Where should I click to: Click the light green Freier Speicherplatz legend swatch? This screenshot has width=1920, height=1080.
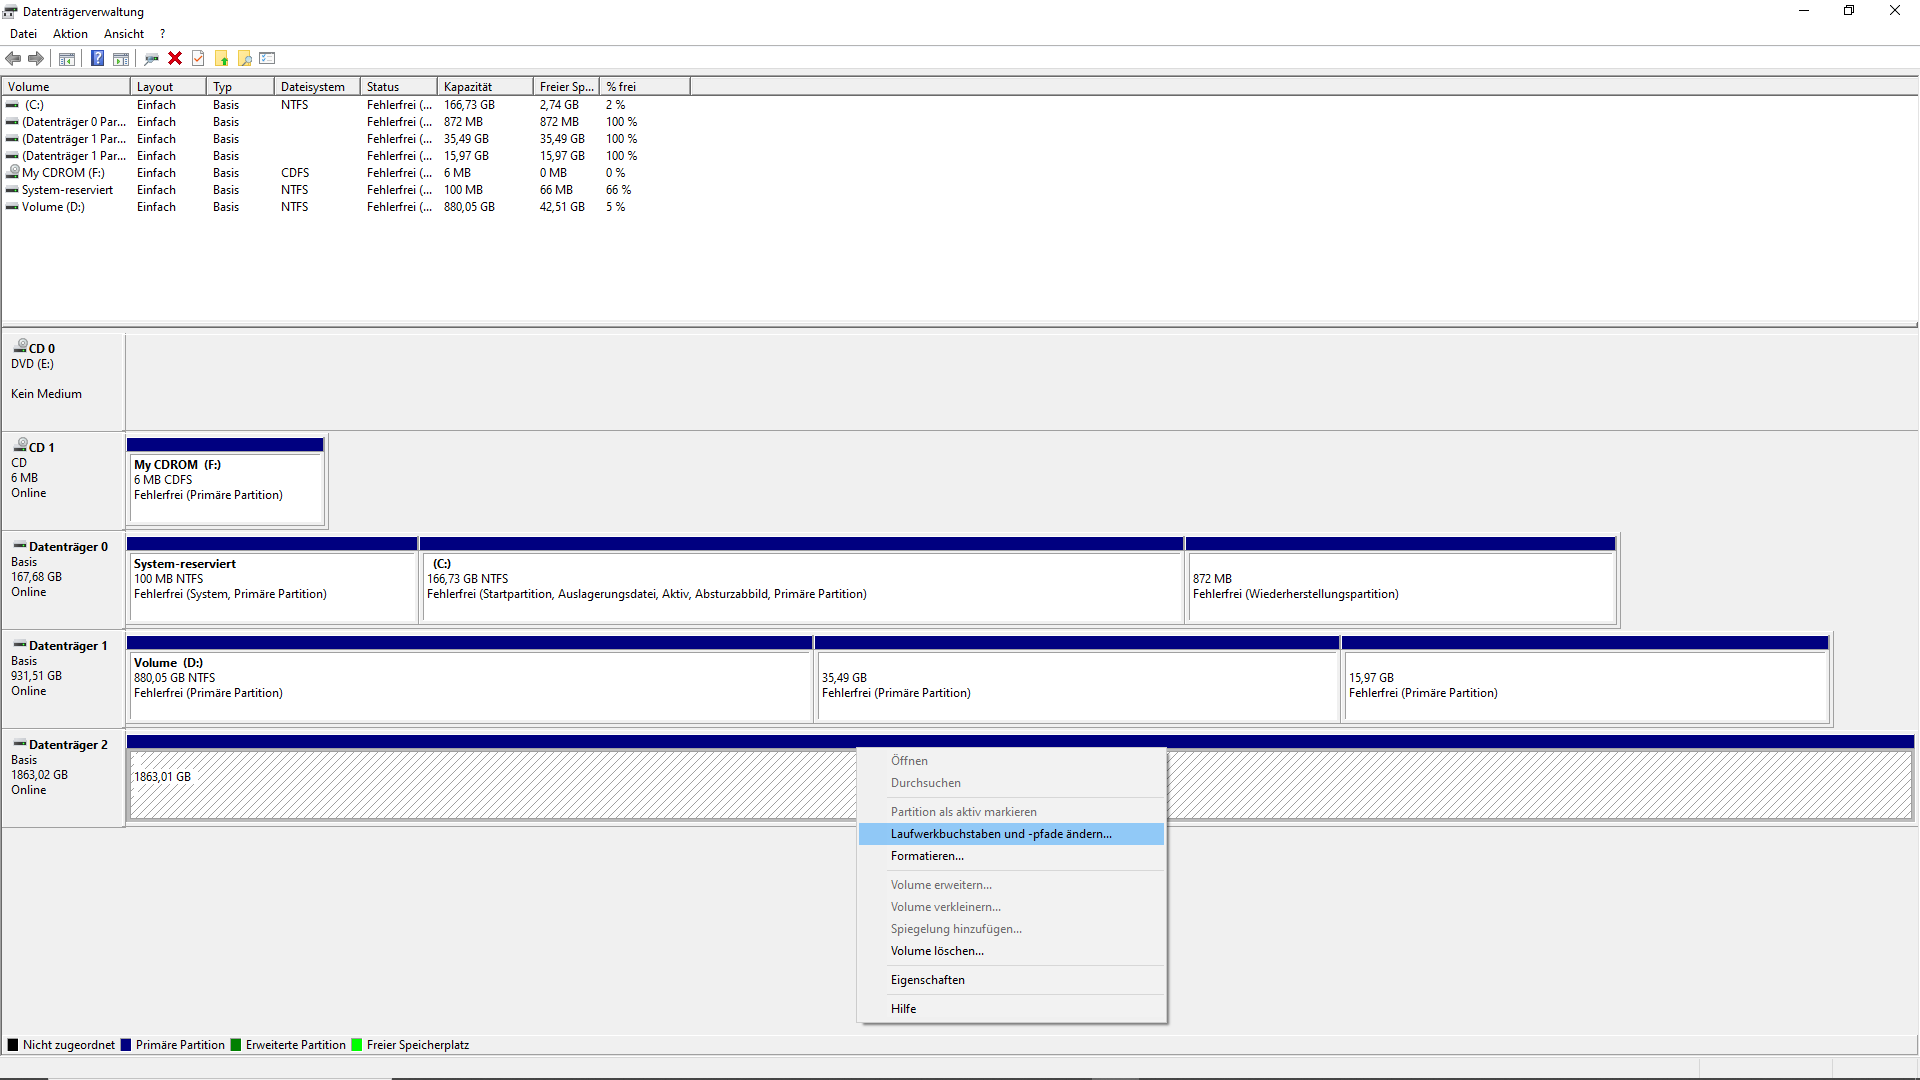click(357, 1045)
